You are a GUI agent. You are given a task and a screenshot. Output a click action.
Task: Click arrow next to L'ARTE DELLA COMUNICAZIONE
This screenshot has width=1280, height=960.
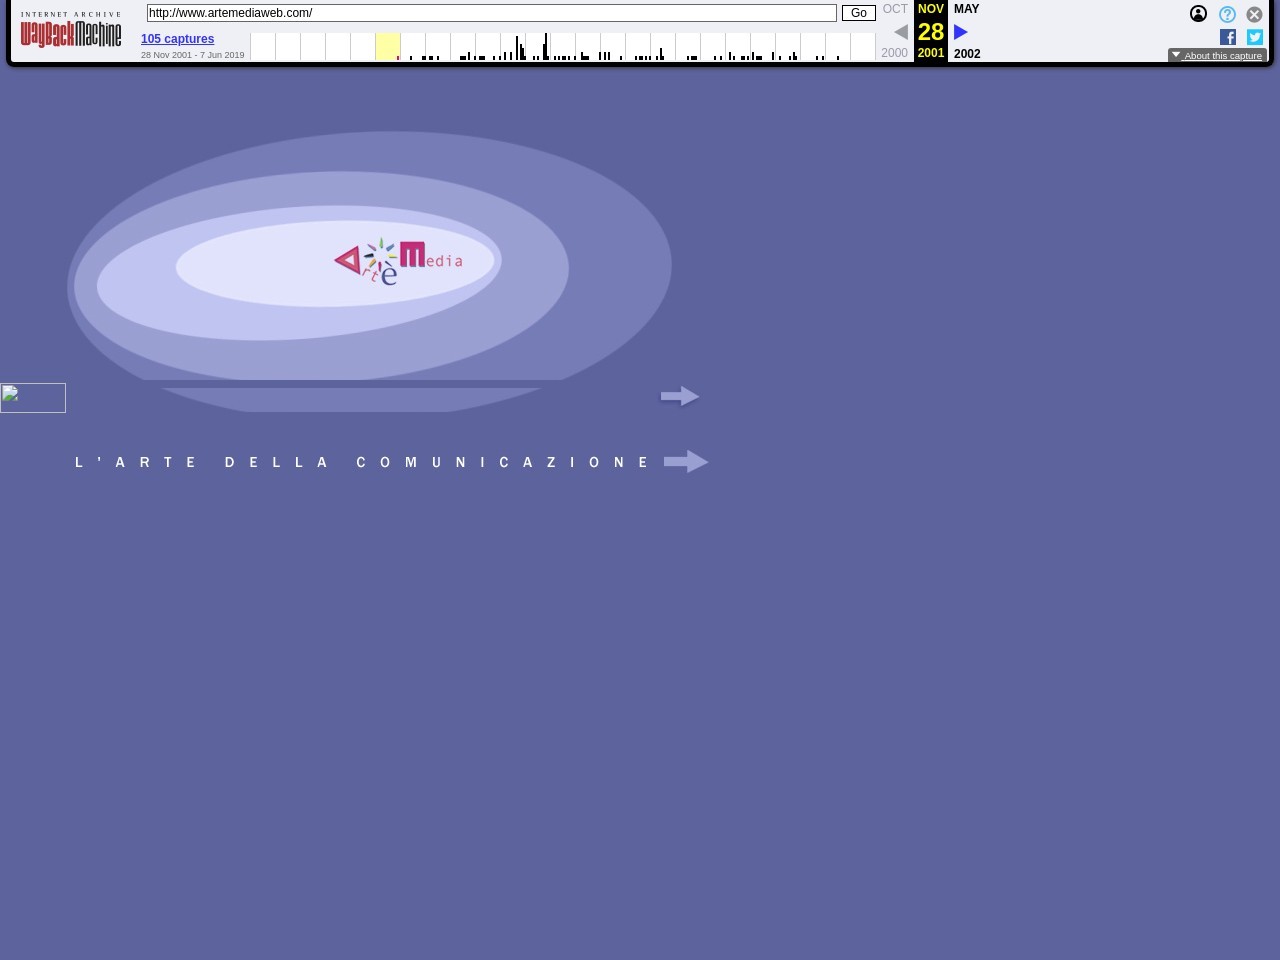click(686, 462)
